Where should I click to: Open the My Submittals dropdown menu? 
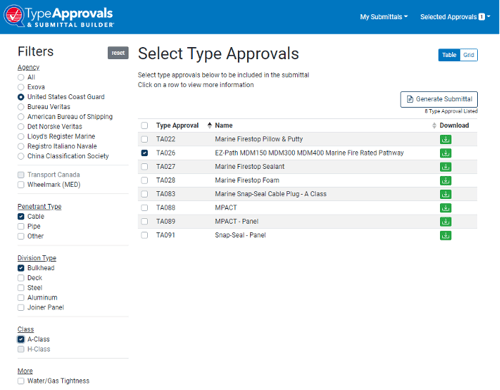(384, 17)
